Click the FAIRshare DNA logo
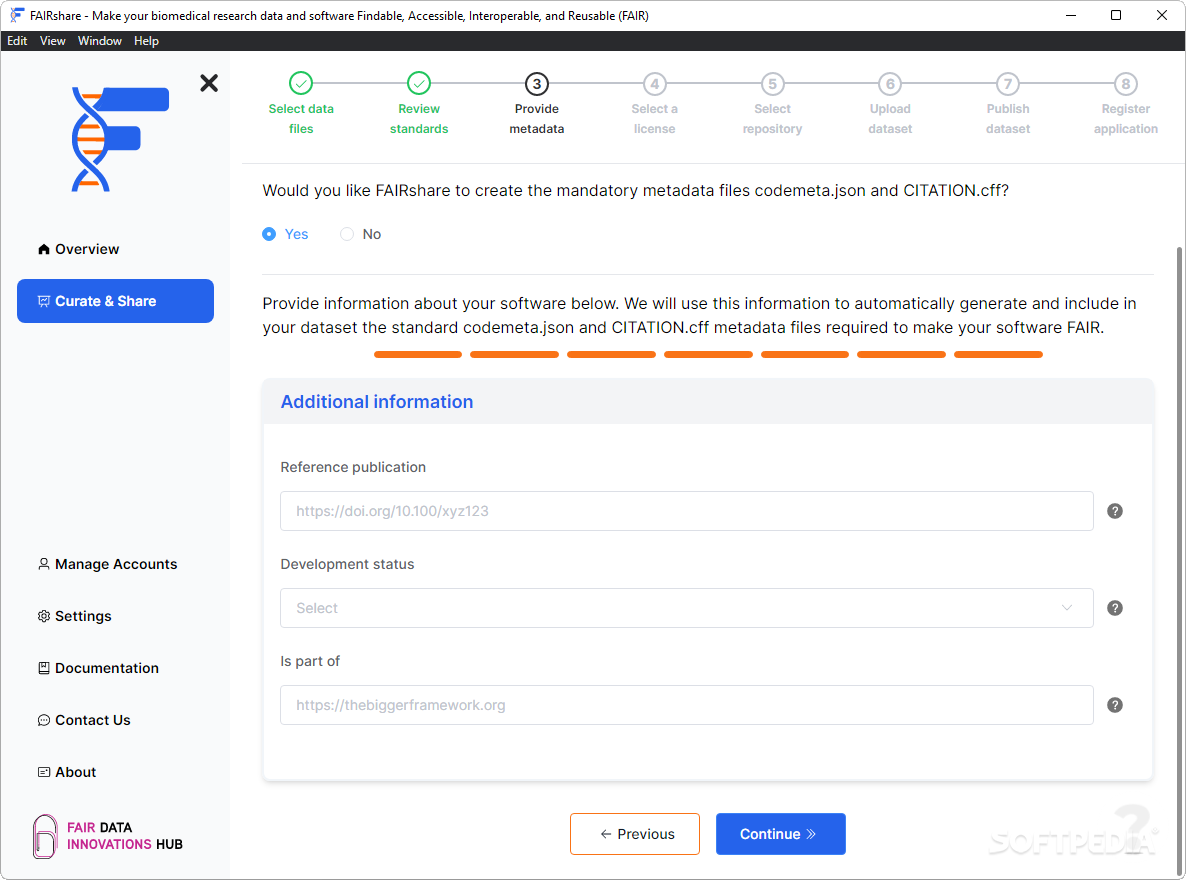 coord(120,139)
